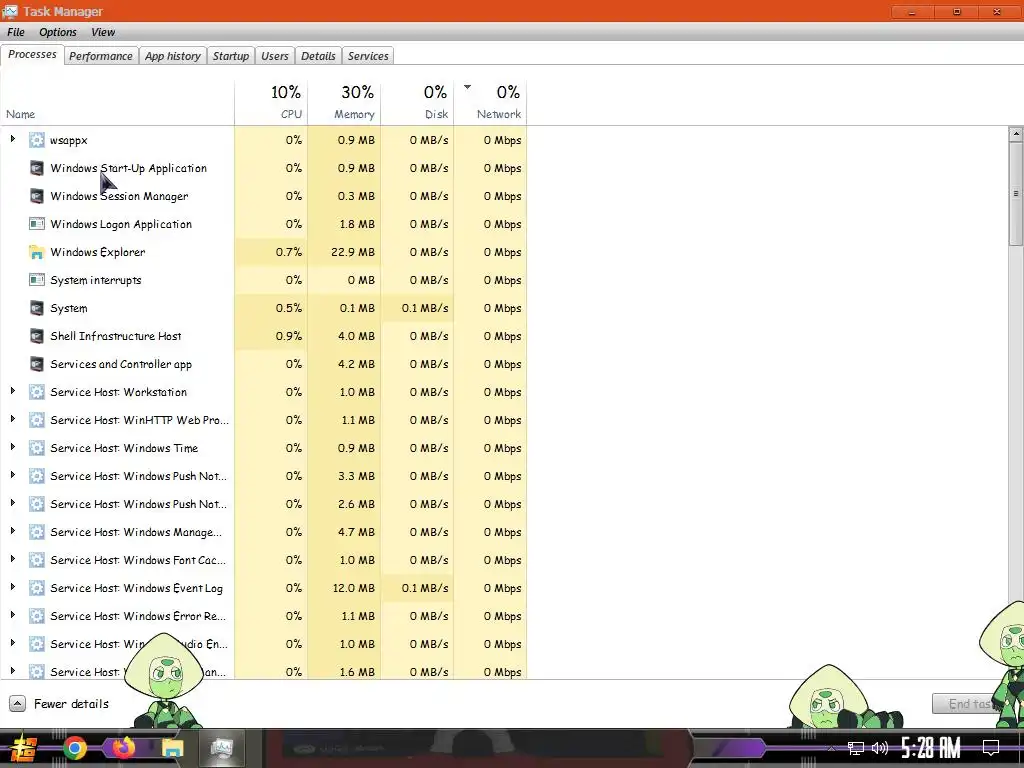Click Service Host: Windows Manage memory 4.7 MB
The height and width of the screenshot is (768, 1024).
[x=357, y=532]
